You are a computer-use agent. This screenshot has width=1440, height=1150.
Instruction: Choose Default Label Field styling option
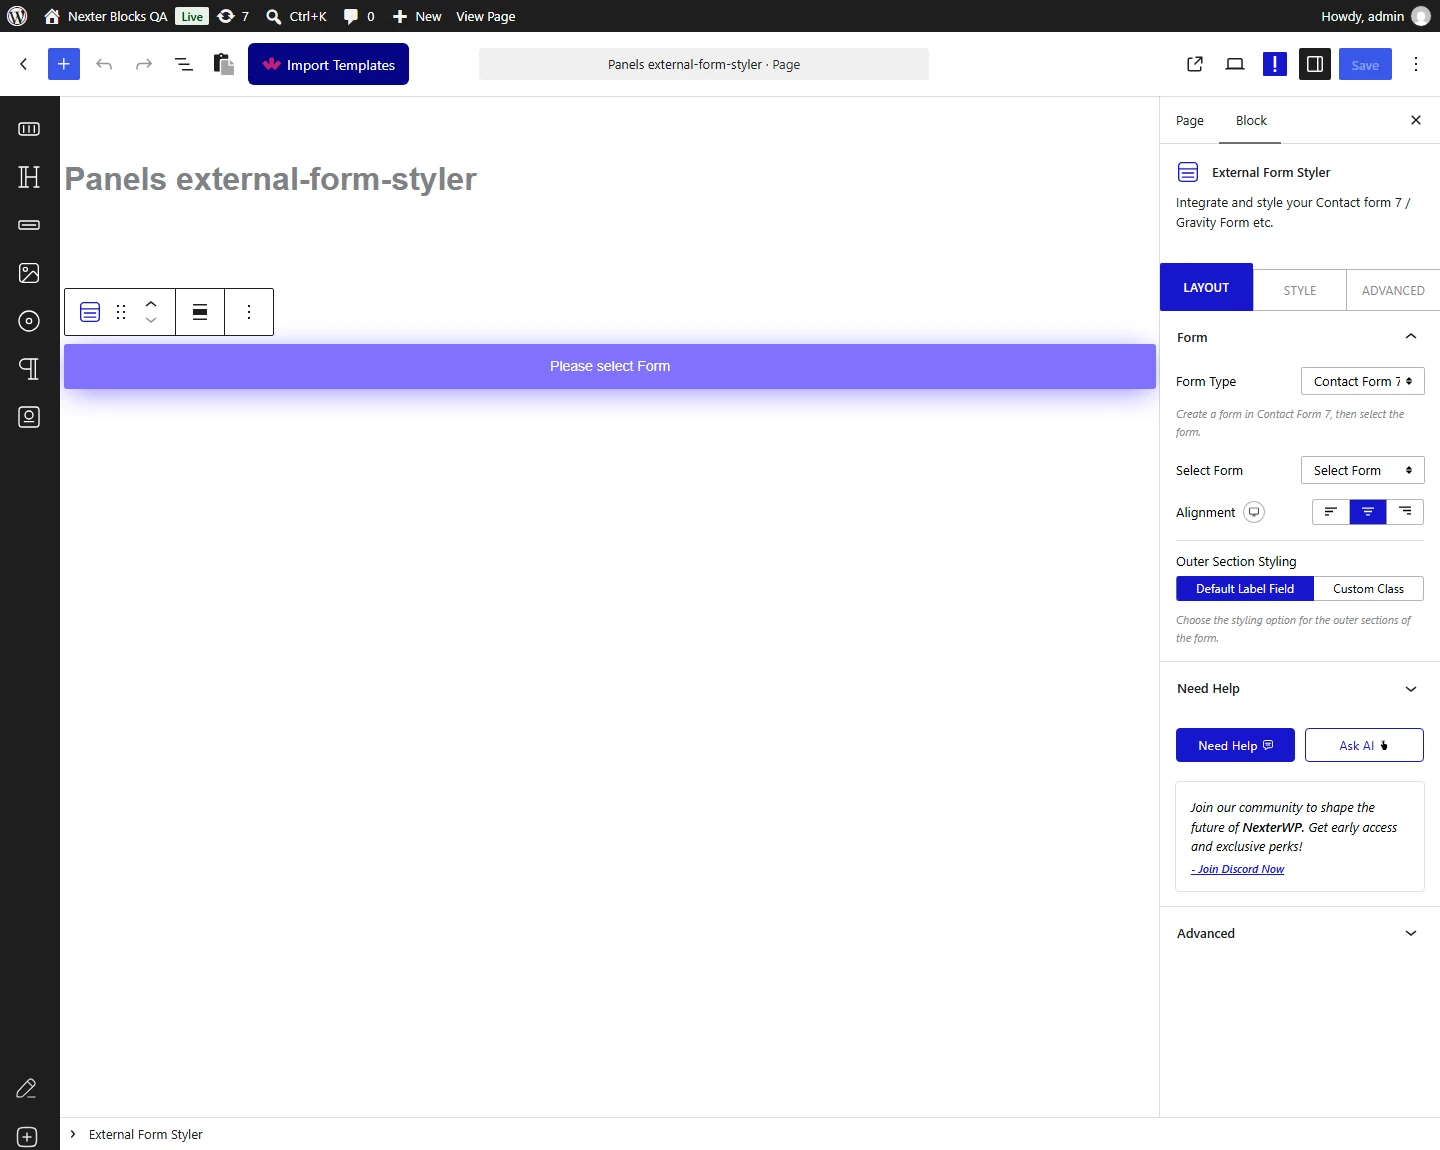point(1245,589)
